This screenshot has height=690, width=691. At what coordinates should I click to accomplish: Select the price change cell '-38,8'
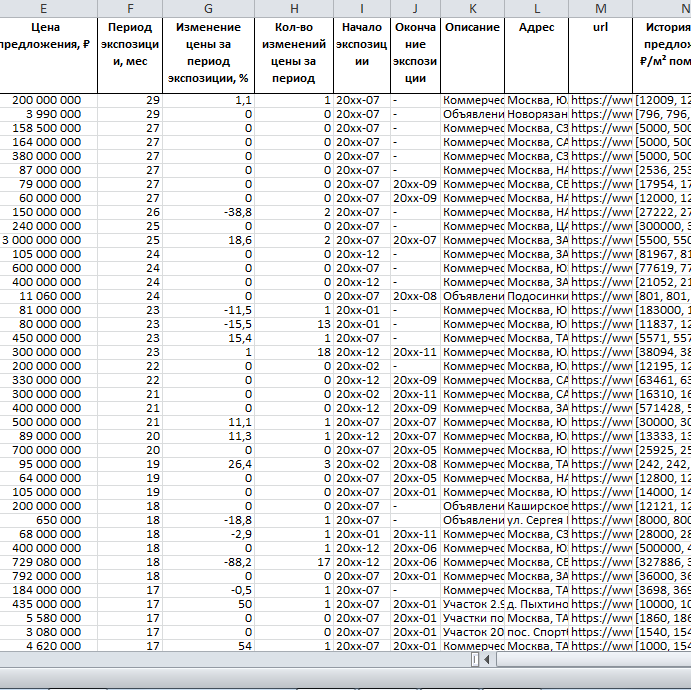pyautogui.click(x=208, y=212)
